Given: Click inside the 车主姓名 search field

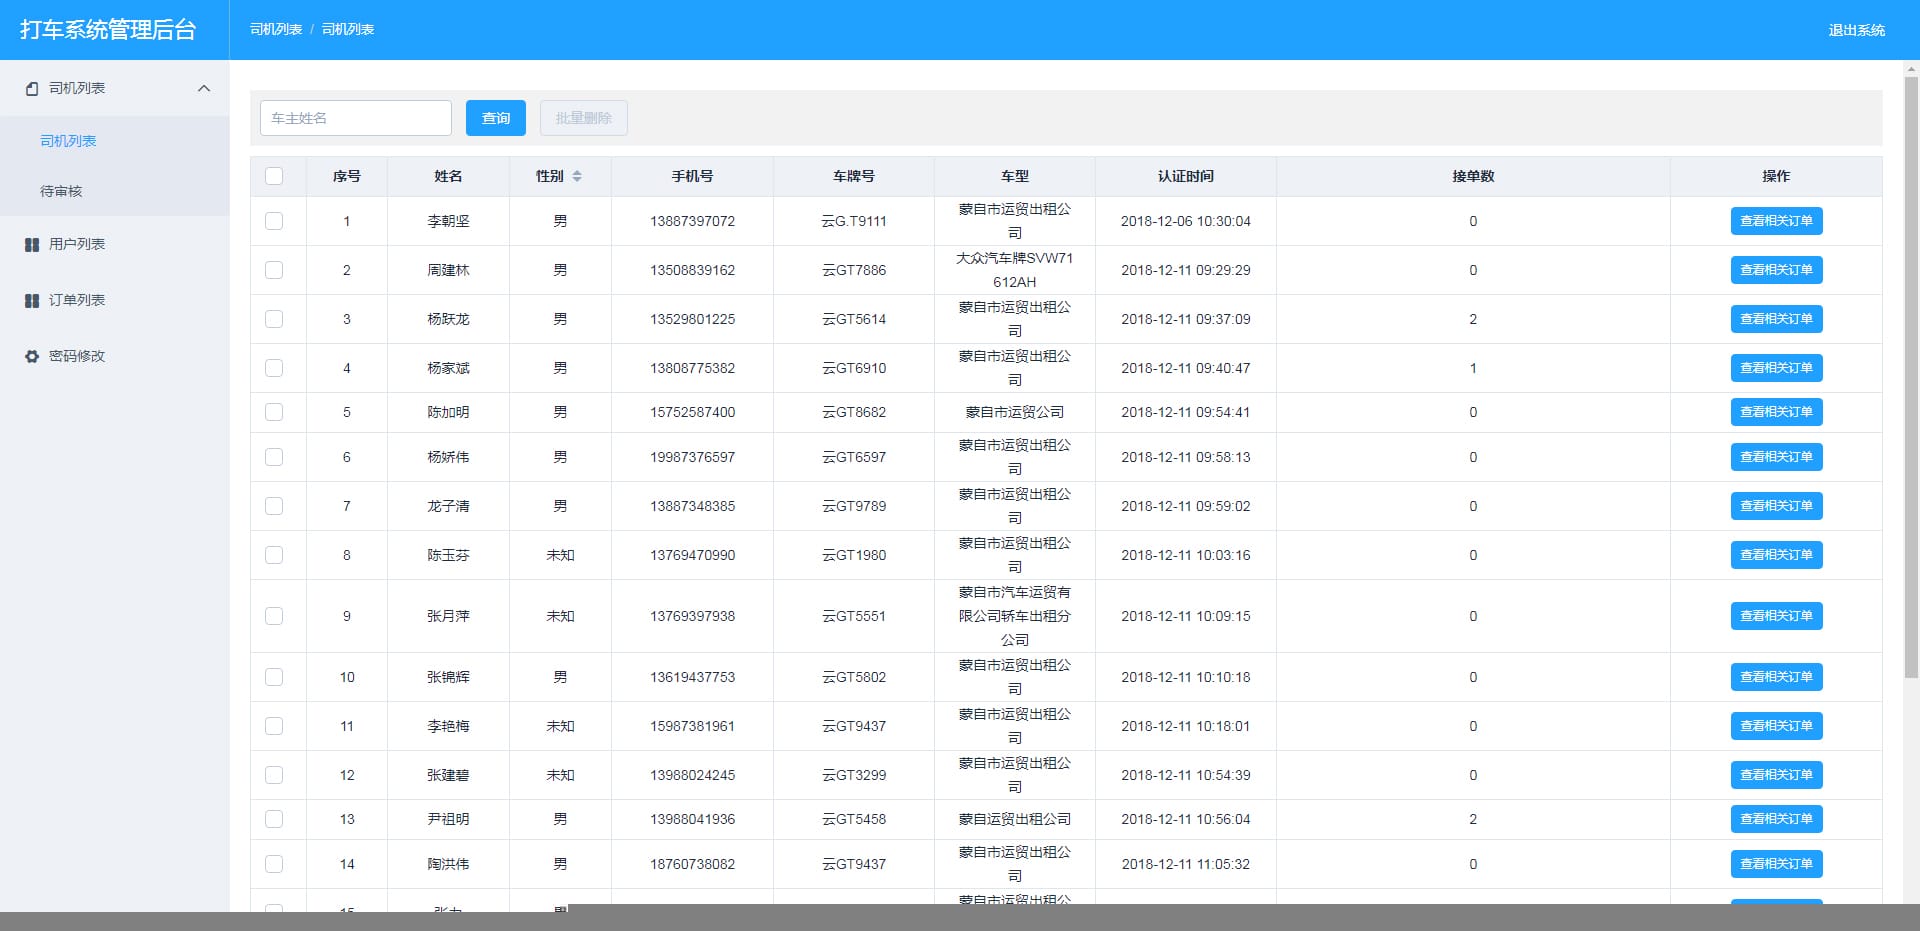Looking at the screenshot, I should (355, 117).
